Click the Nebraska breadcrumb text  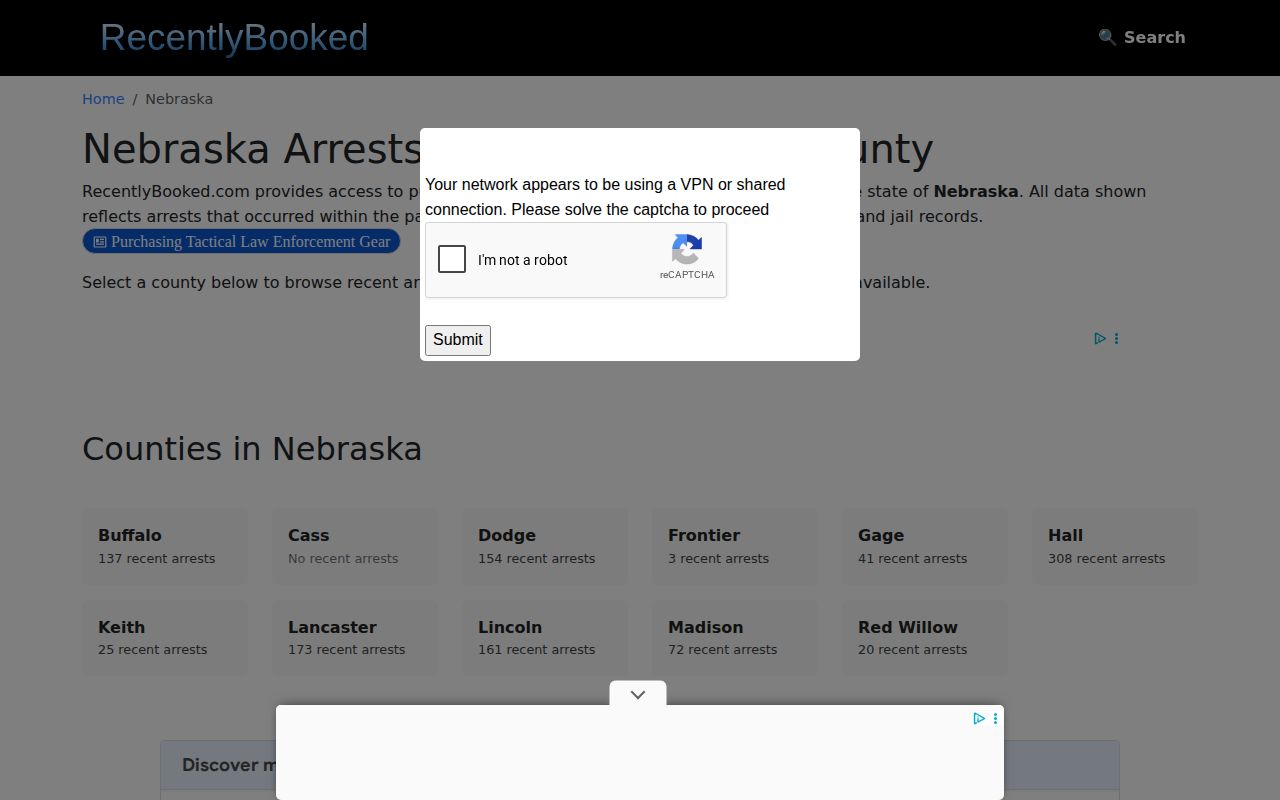[x=179, y=99]
